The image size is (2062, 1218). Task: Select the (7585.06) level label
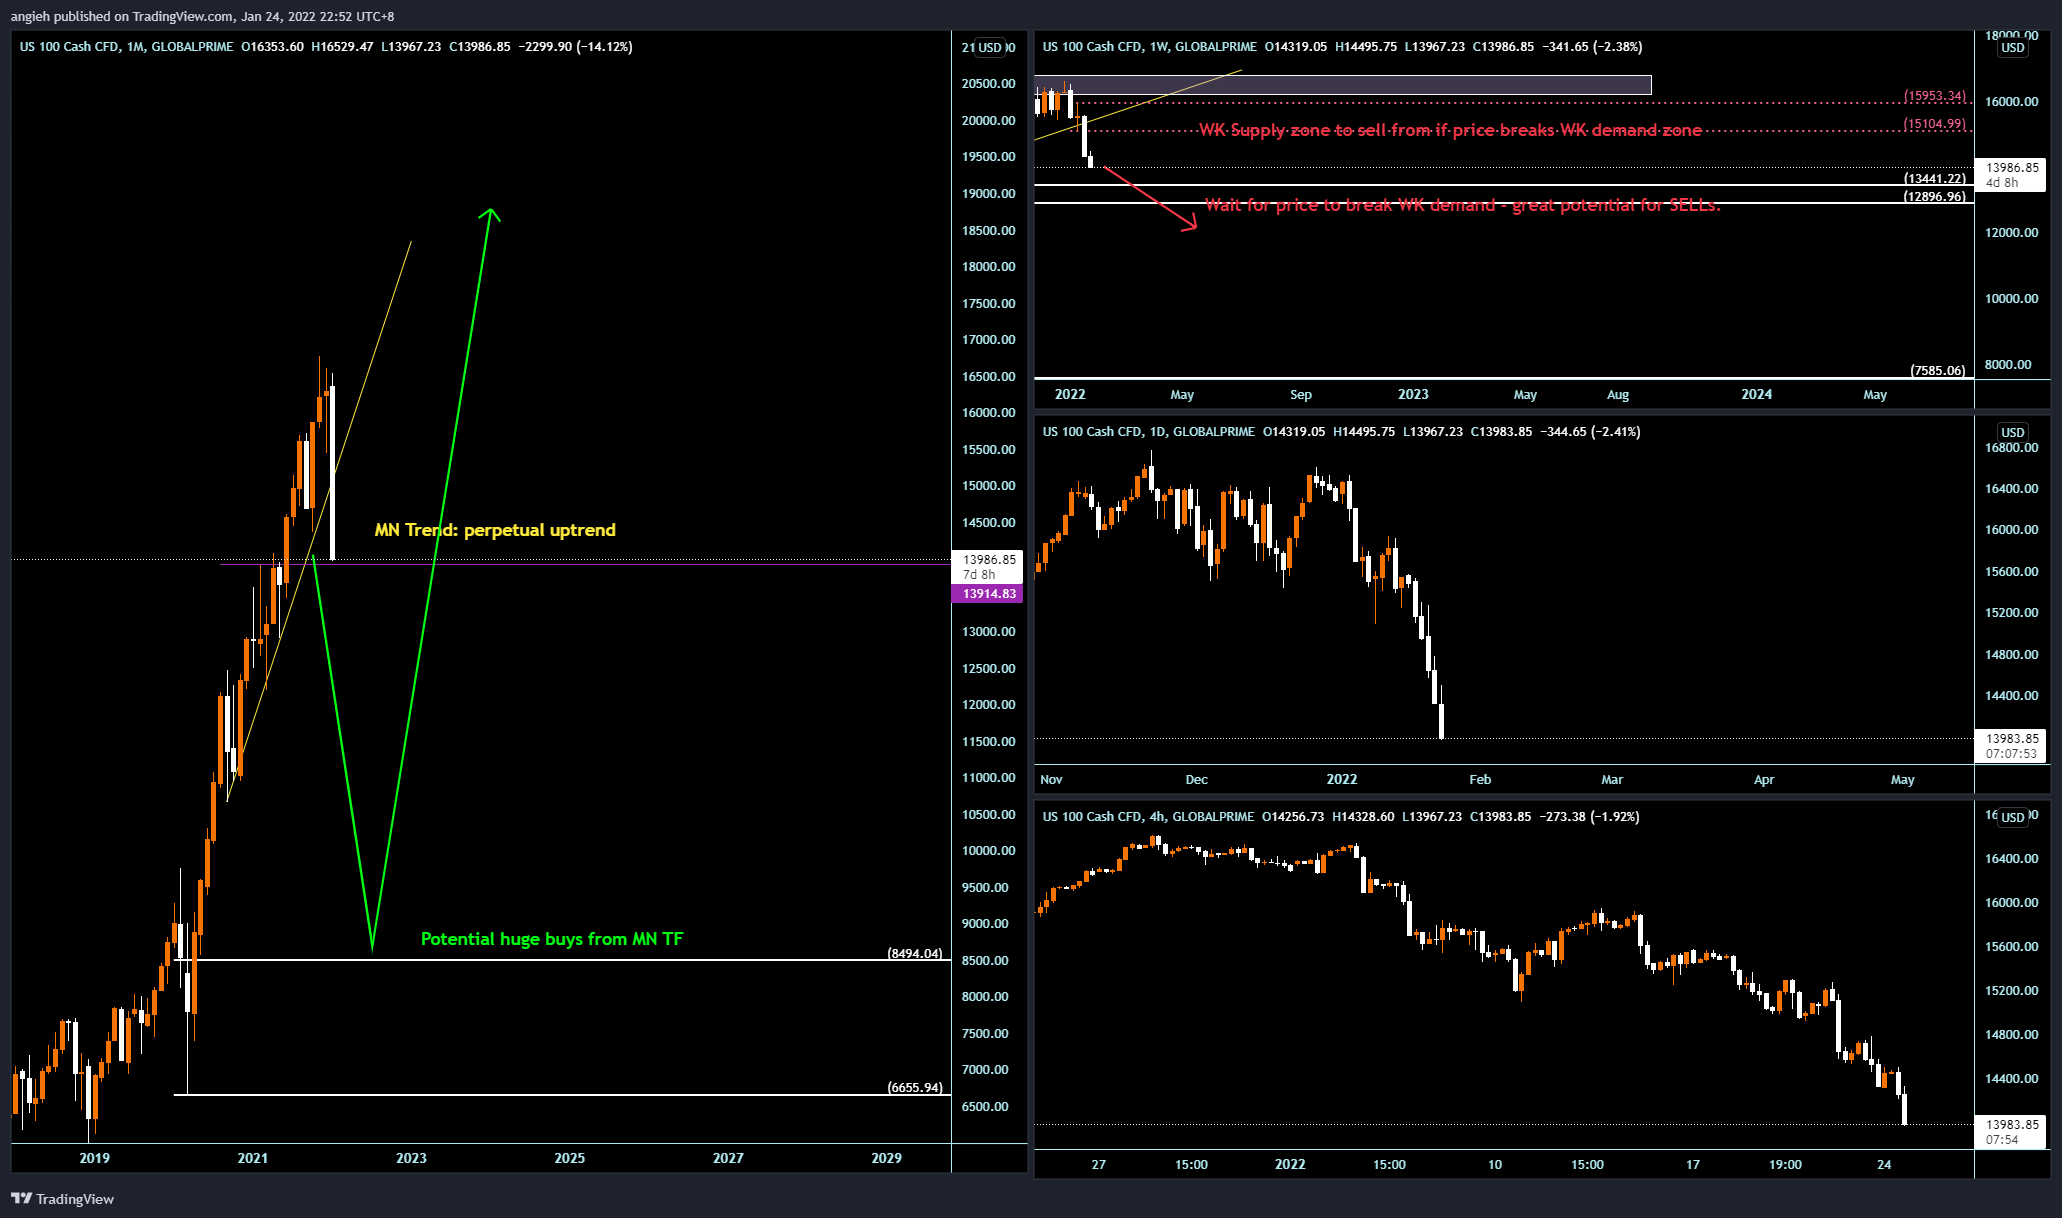(x=1938, y=371)
